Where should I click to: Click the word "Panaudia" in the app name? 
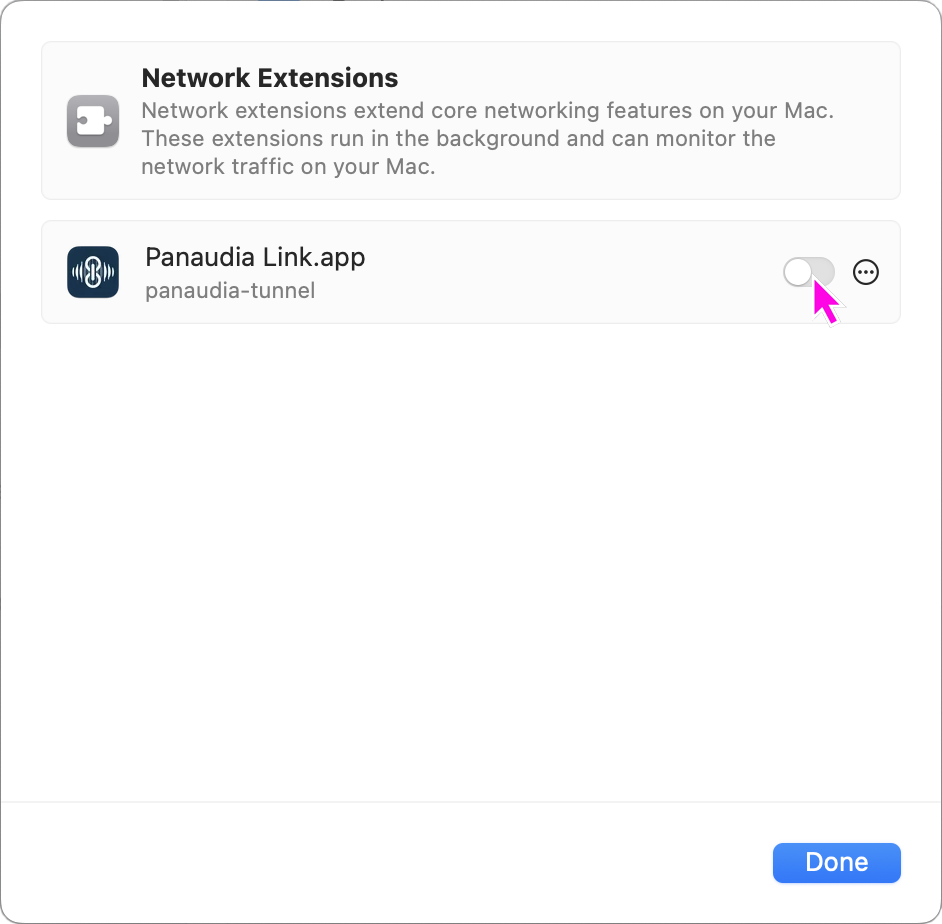[x=200, y=257]
